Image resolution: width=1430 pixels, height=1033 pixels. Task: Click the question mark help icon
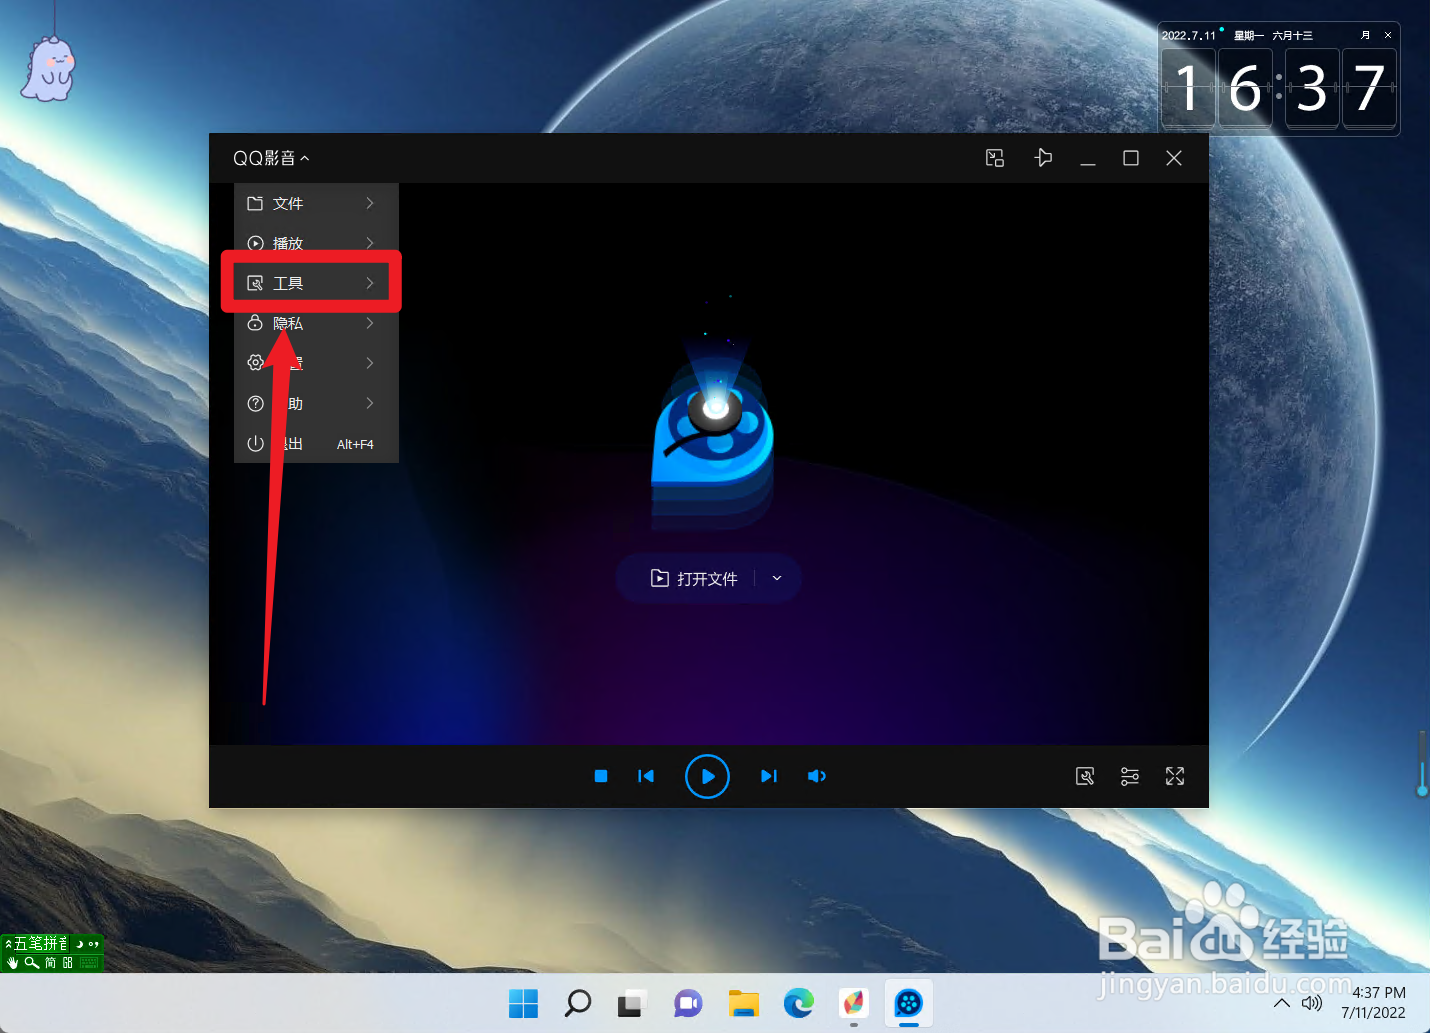(255, 403)
